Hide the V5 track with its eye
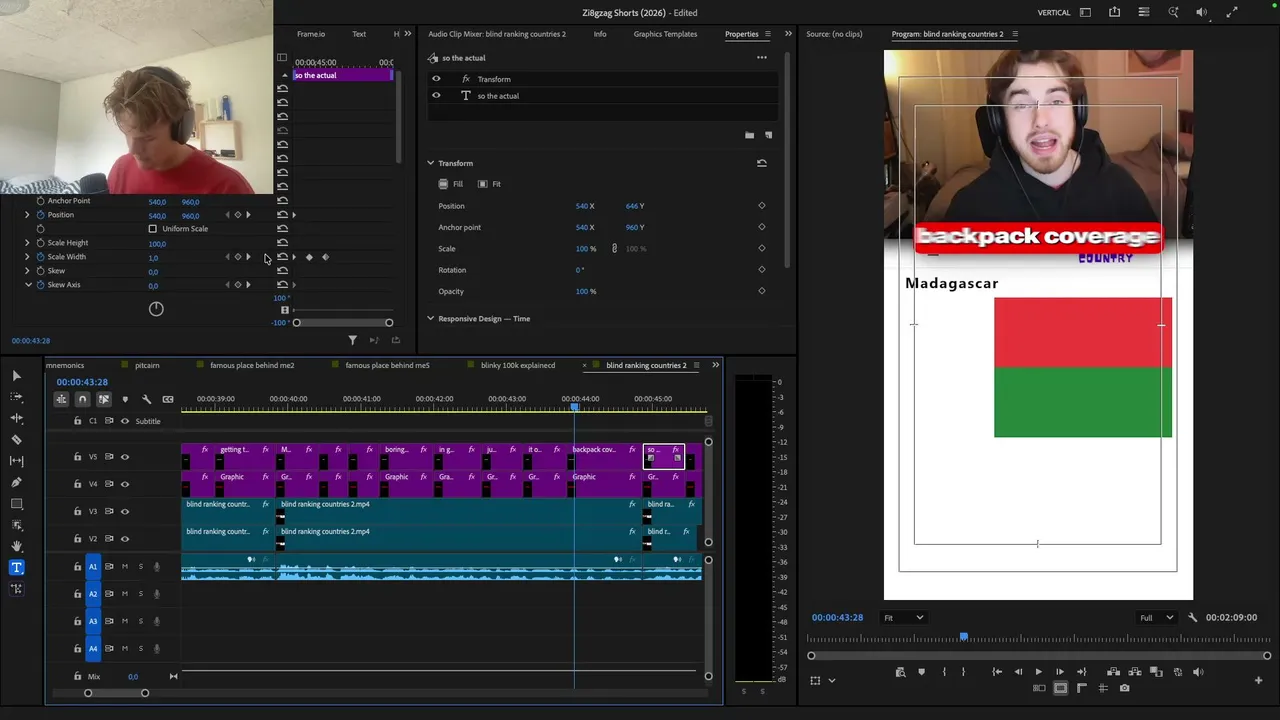The height and width of the screenshot is (720, 1280). pos(125,457)
